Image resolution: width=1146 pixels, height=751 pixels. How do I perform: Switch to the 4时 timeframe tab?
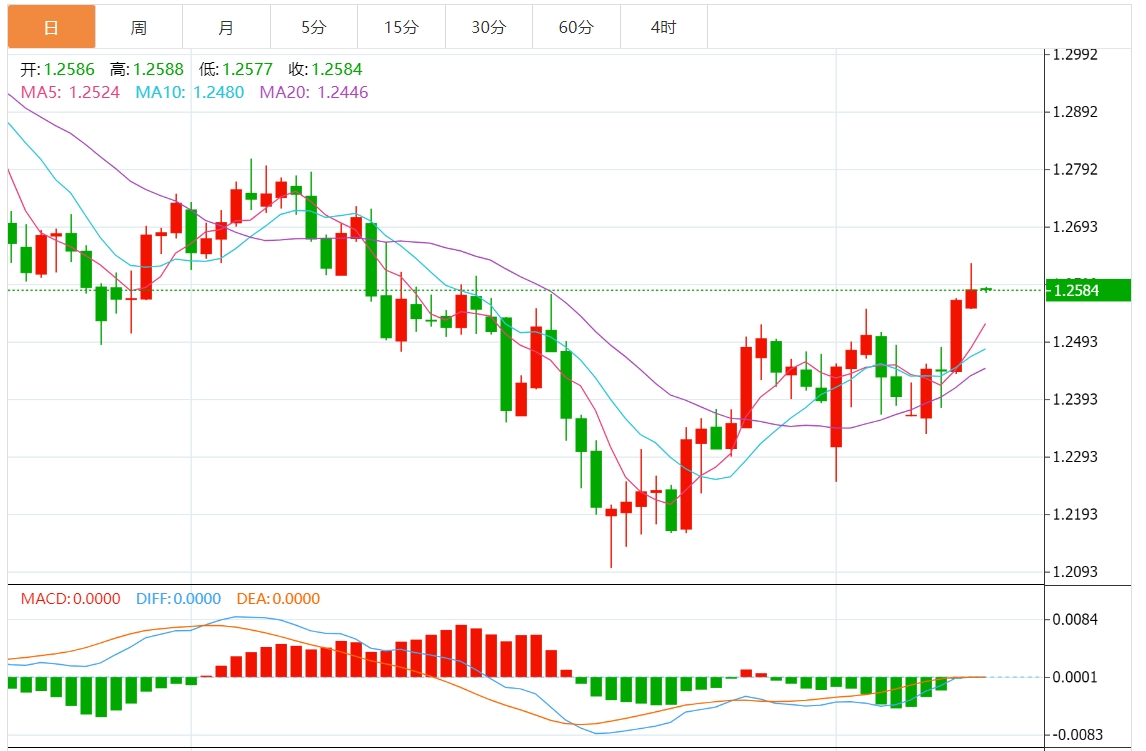pyautogui.click(x=663, y=27)
